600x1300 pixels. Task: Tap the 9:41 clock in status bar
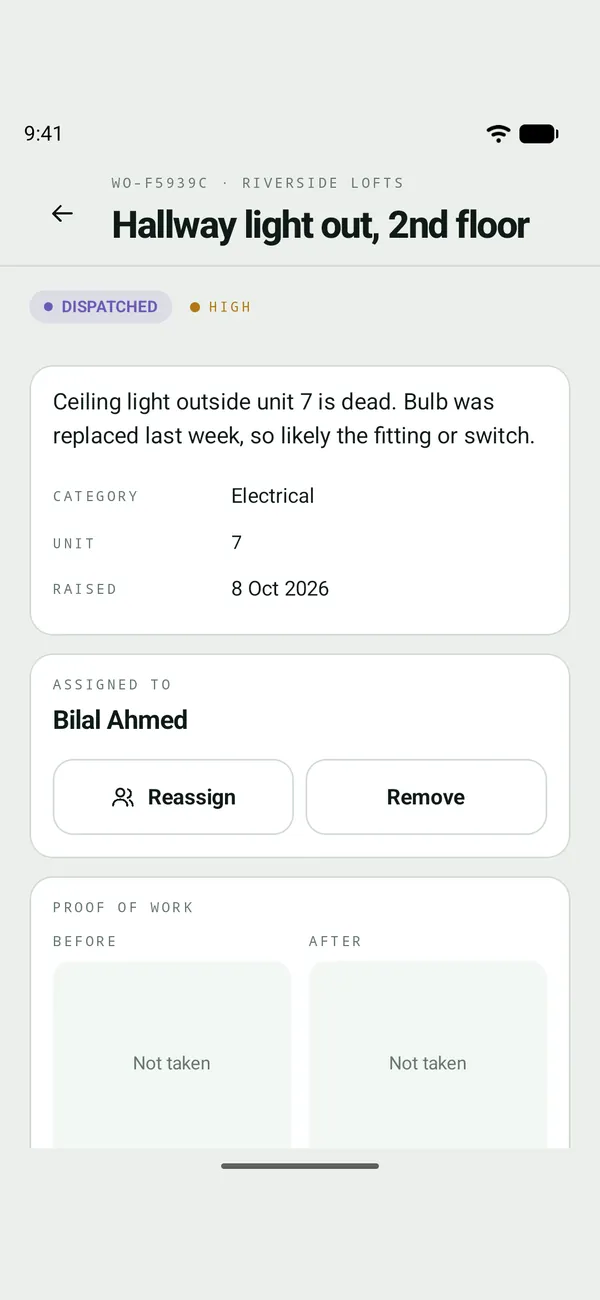click(x=43, y=134)
